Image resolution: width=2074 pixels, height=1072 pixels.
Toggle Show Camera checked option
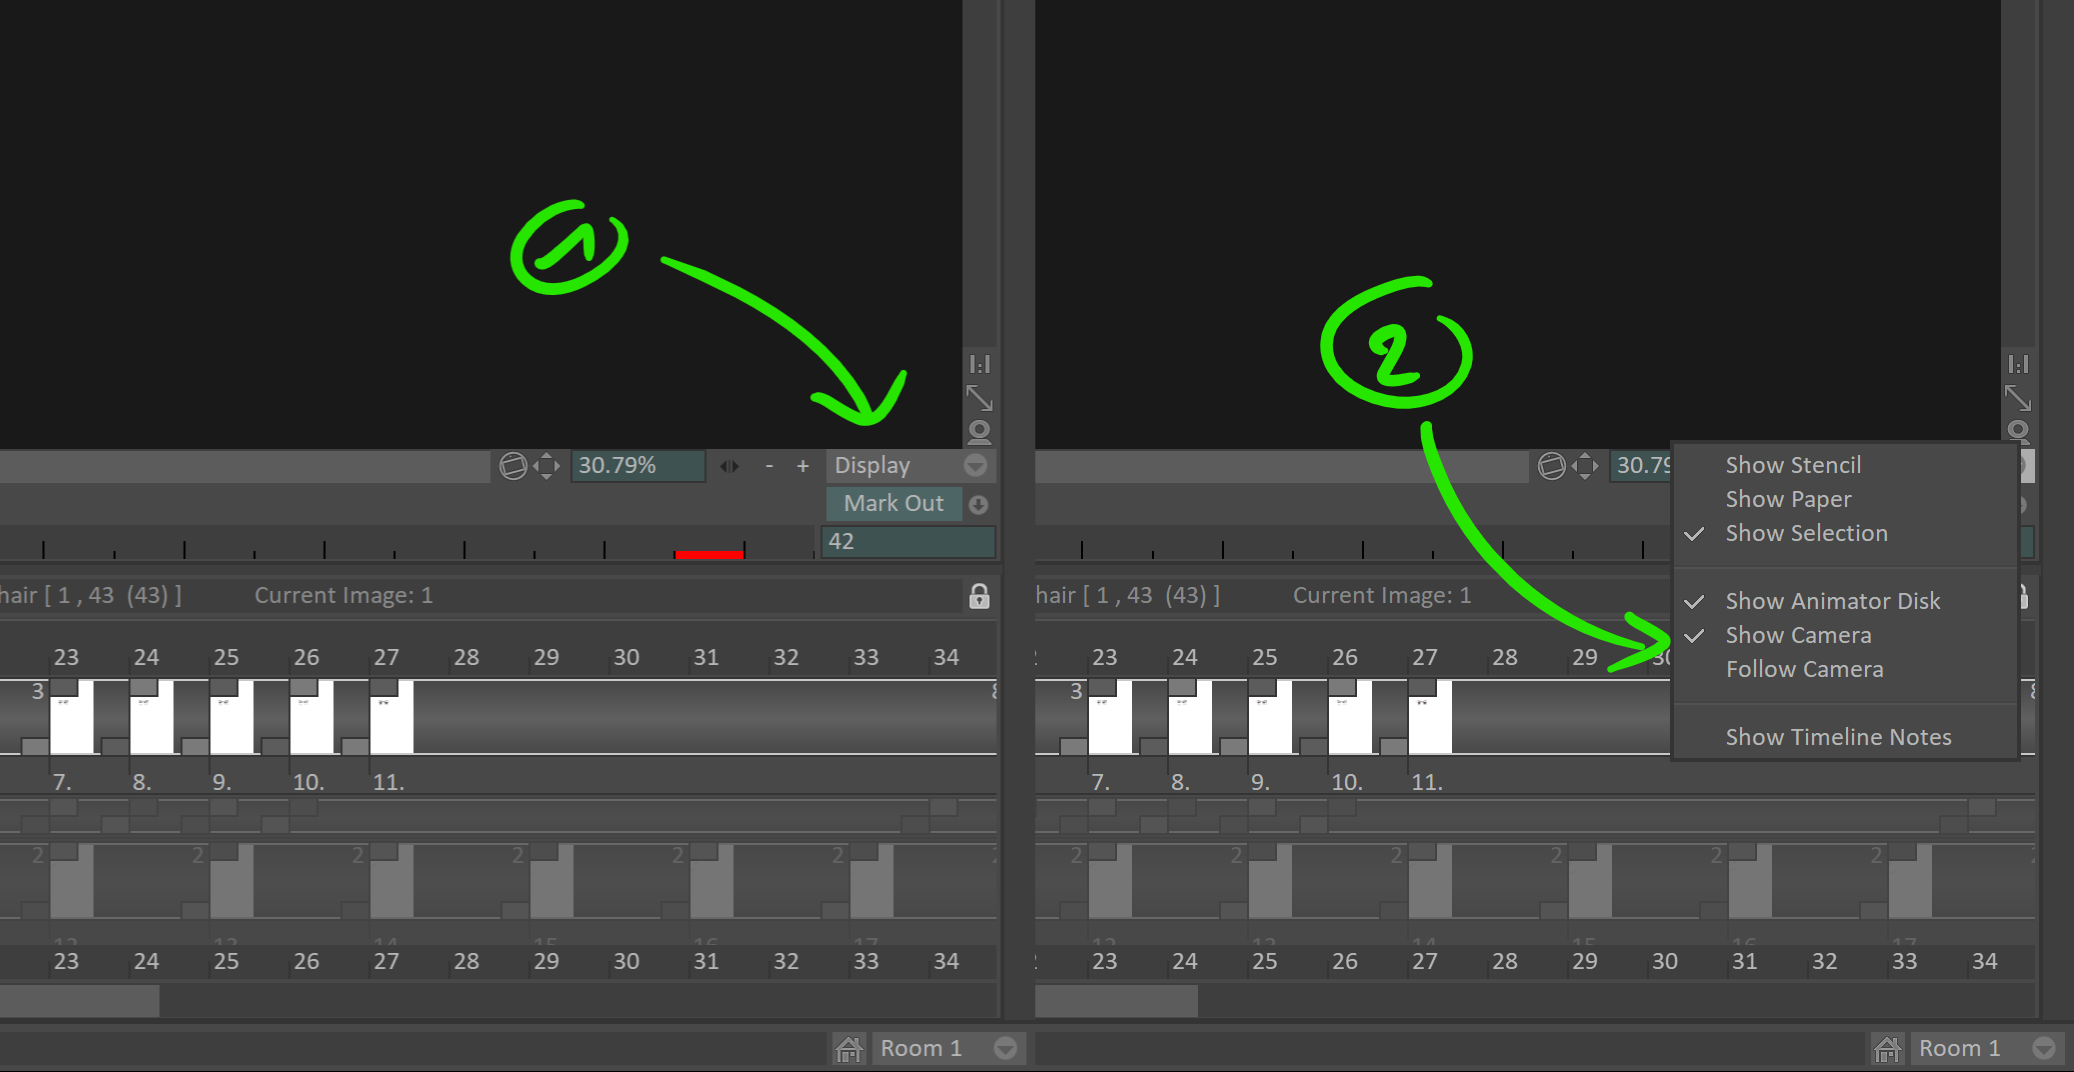[x=1798, y=635]
